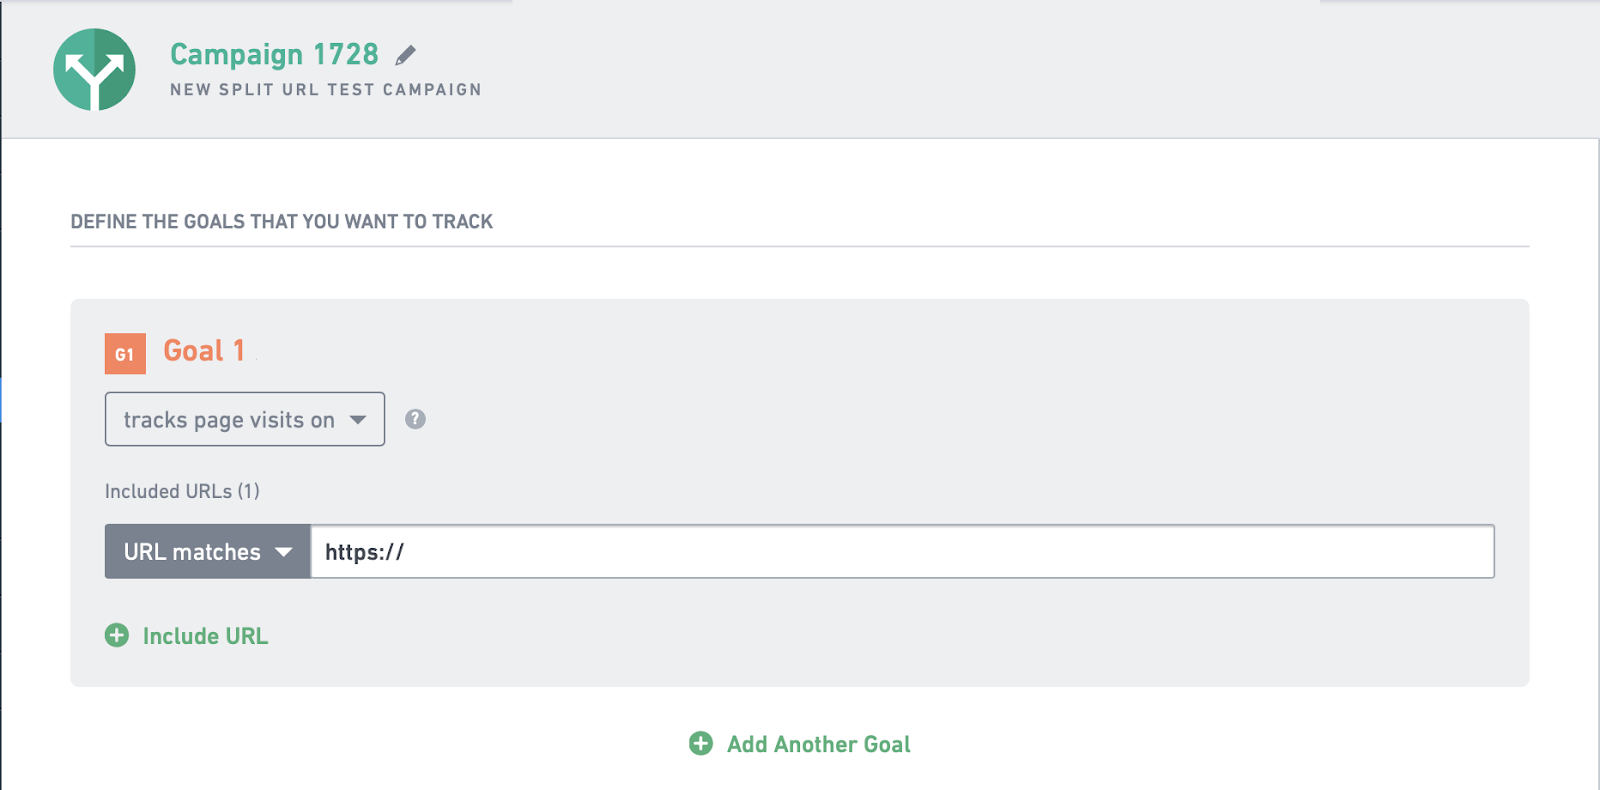Click Include URL link
This screenshot has width=1600, height=790.
(x=205, y=636)
